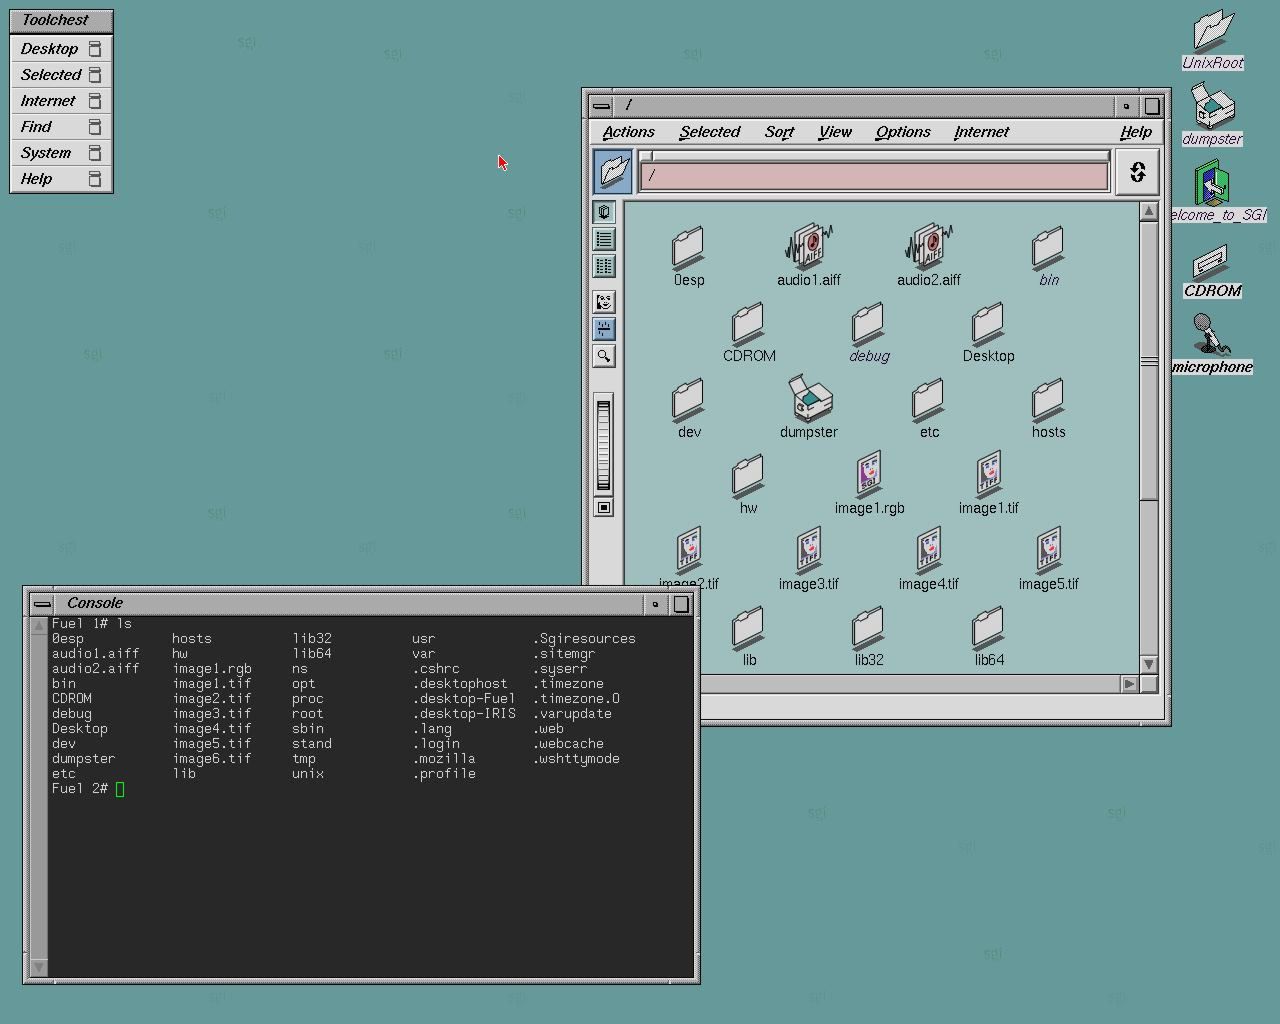Select the dumpster icon in the file manager

click(809, 407)
